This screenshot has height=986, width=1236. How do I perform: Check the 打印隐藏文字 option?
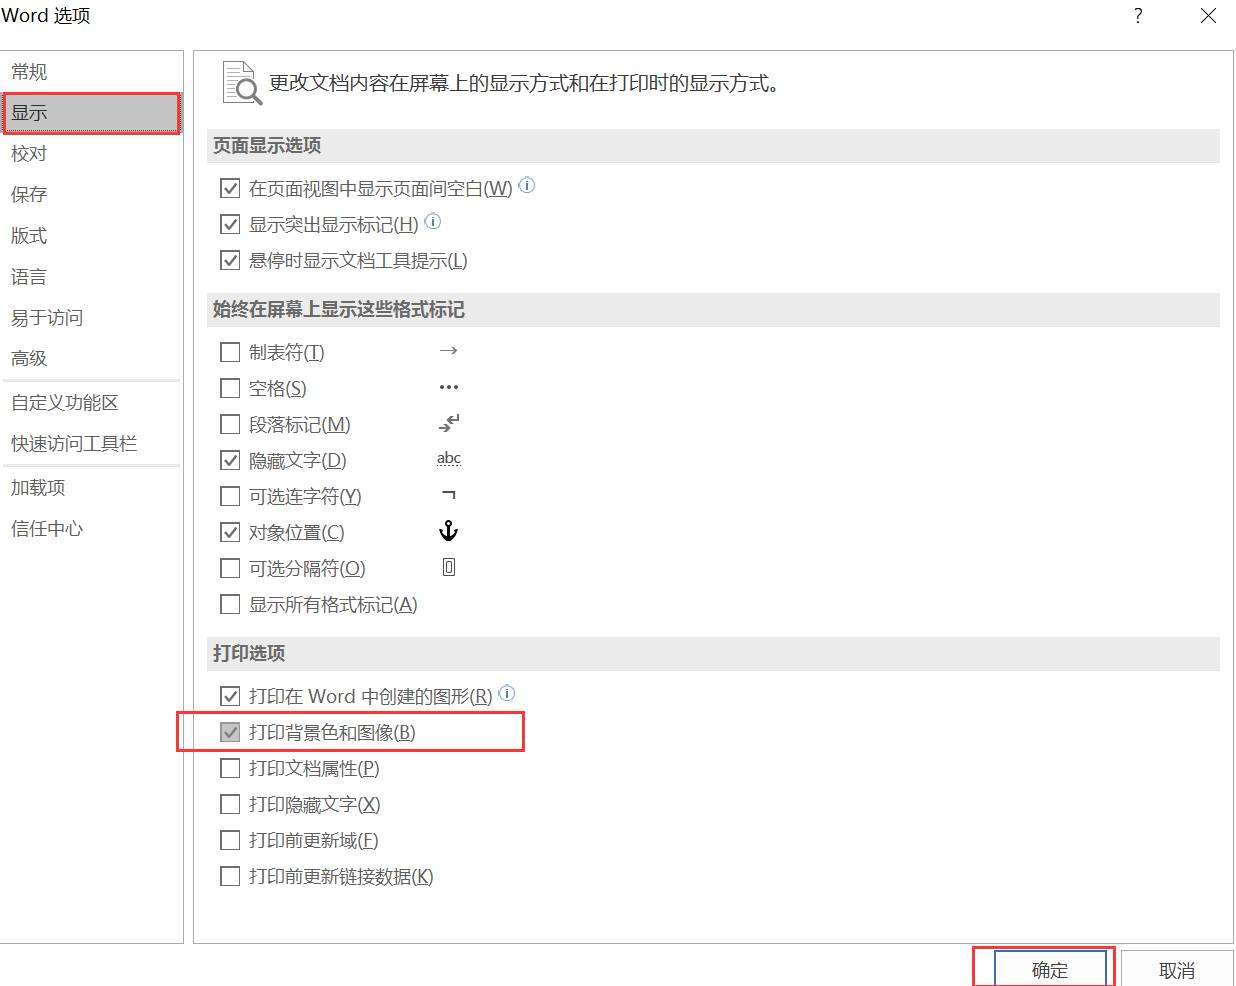point(229,804)
